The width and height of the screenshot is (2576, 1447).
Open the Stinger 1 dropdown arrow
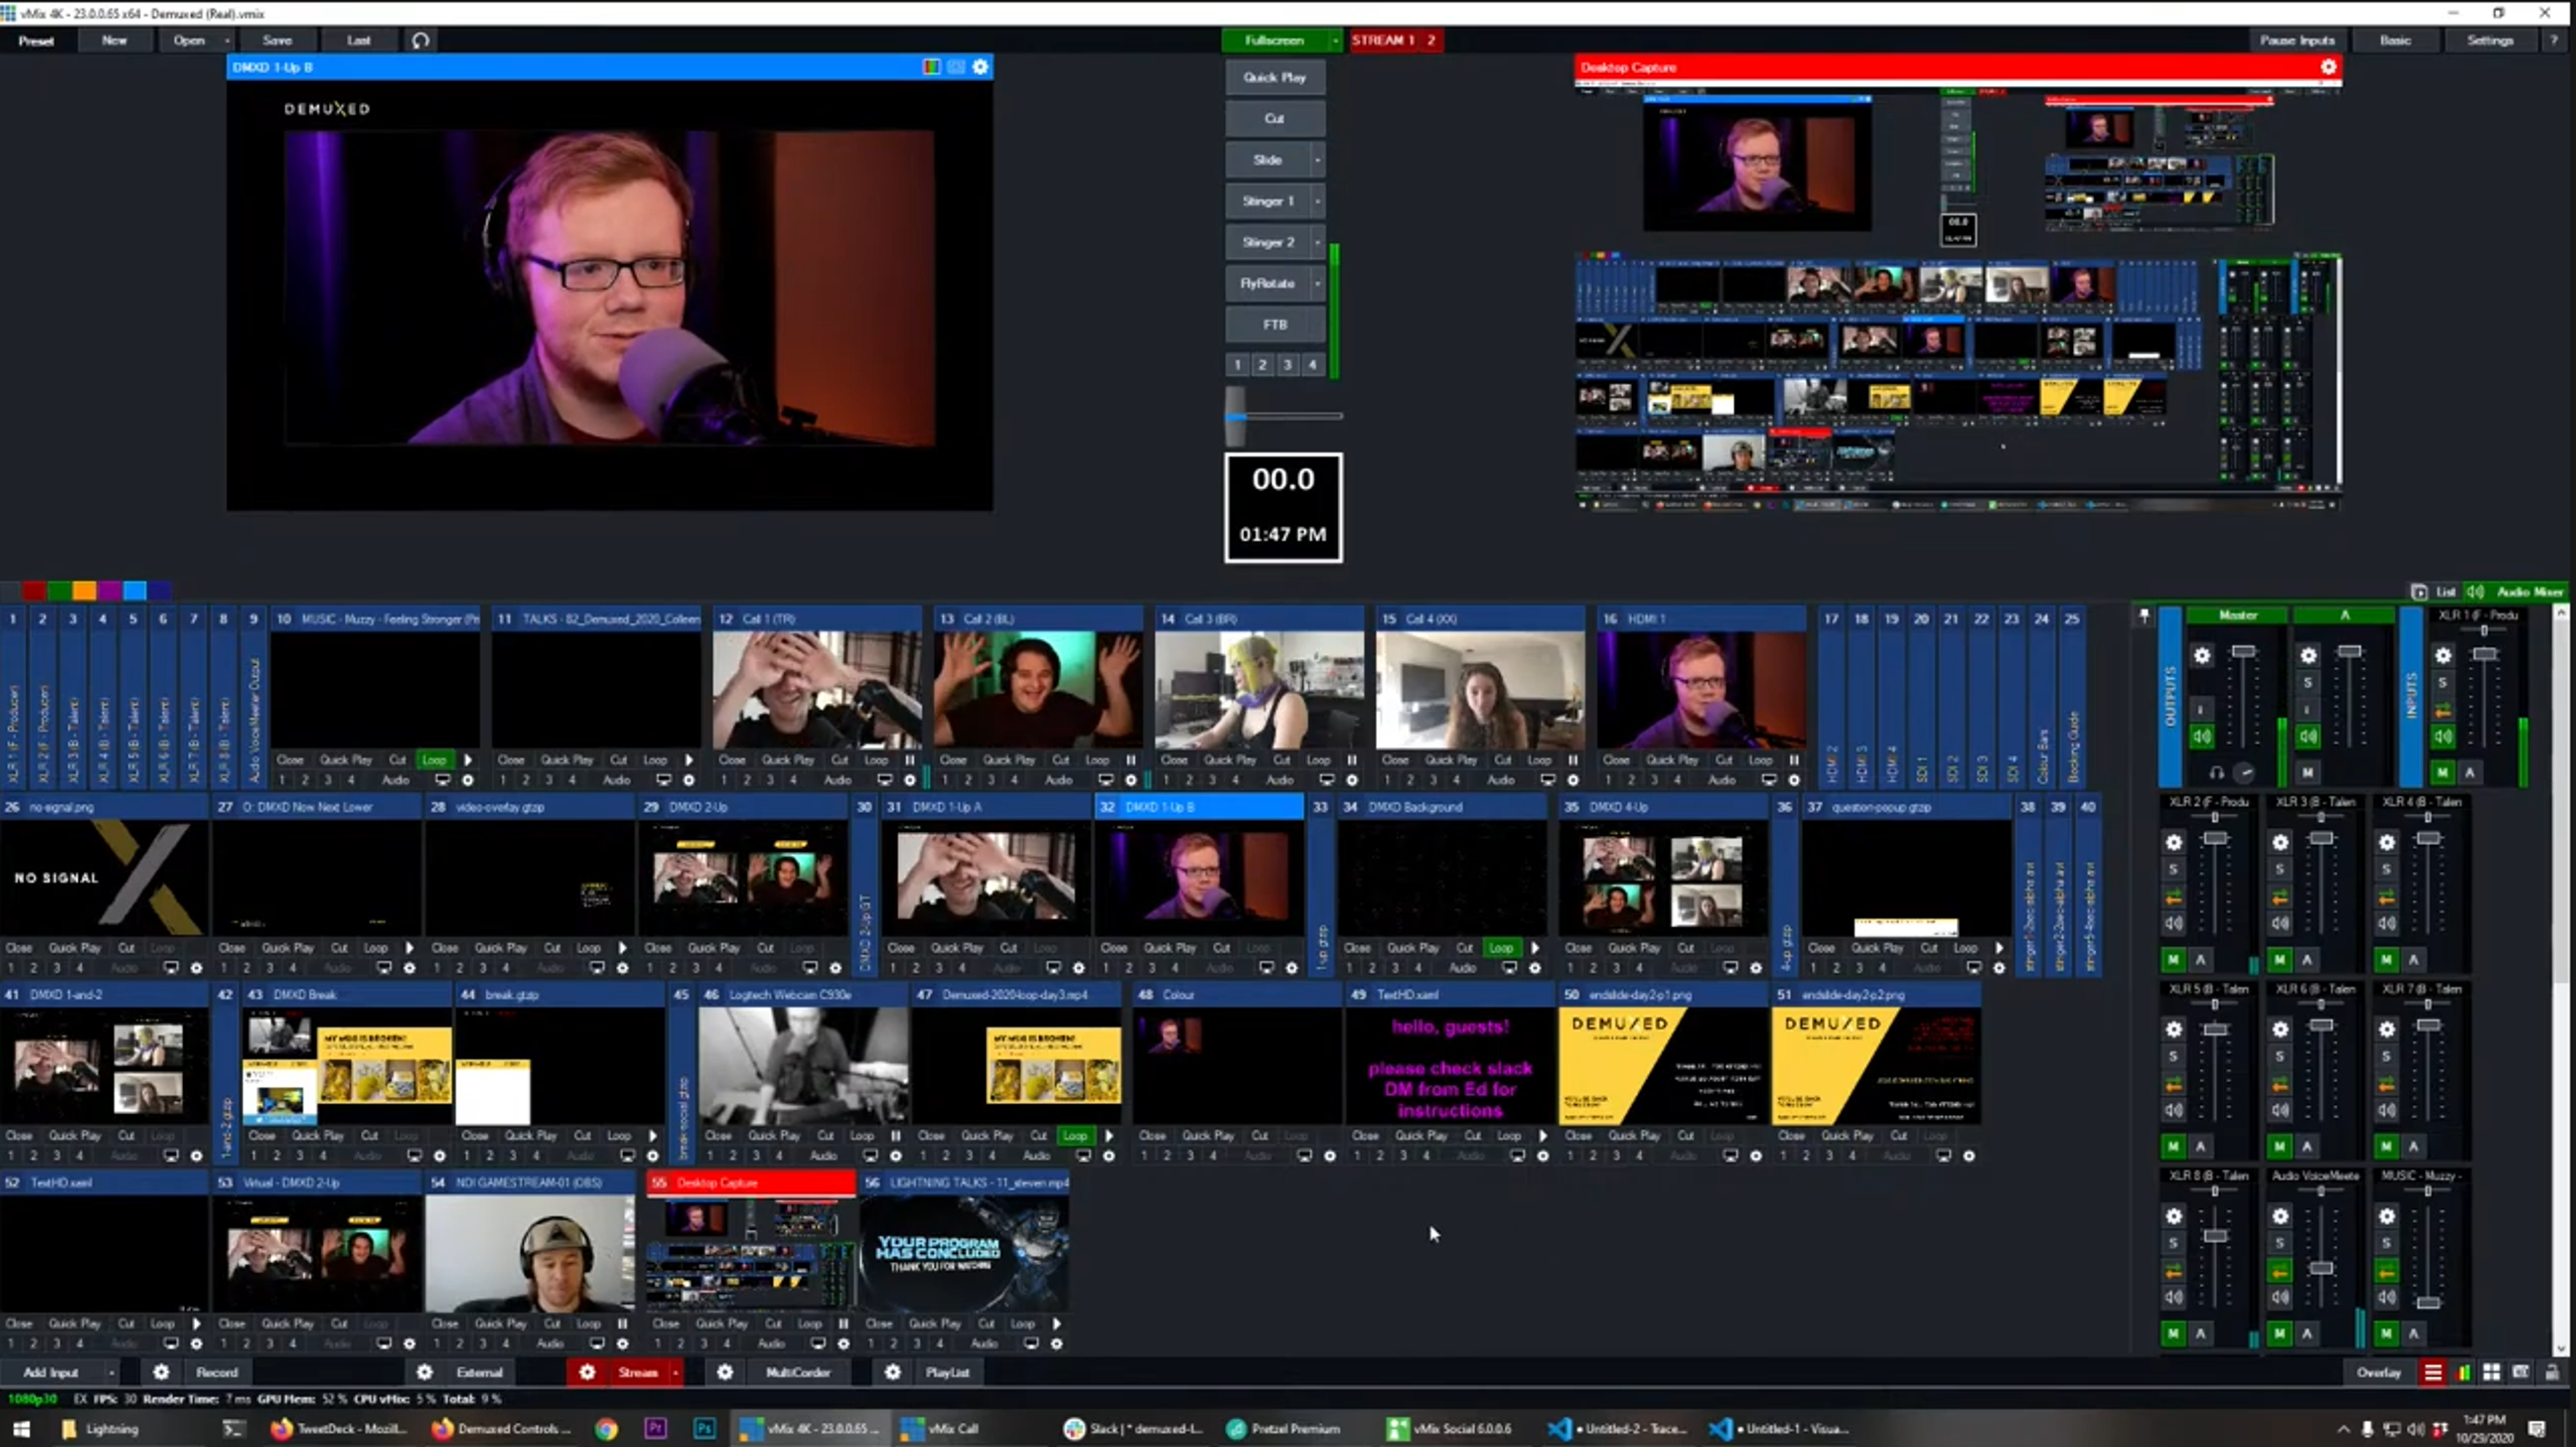point(1317,201)
